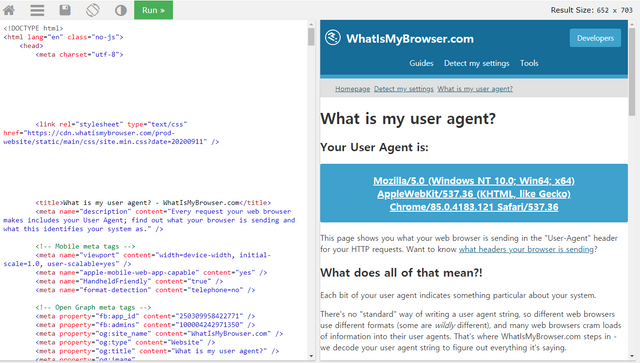Follow Detect my settings breadcrumb link
This screenshot has width=640, height=363.
(x=404, y=89)
